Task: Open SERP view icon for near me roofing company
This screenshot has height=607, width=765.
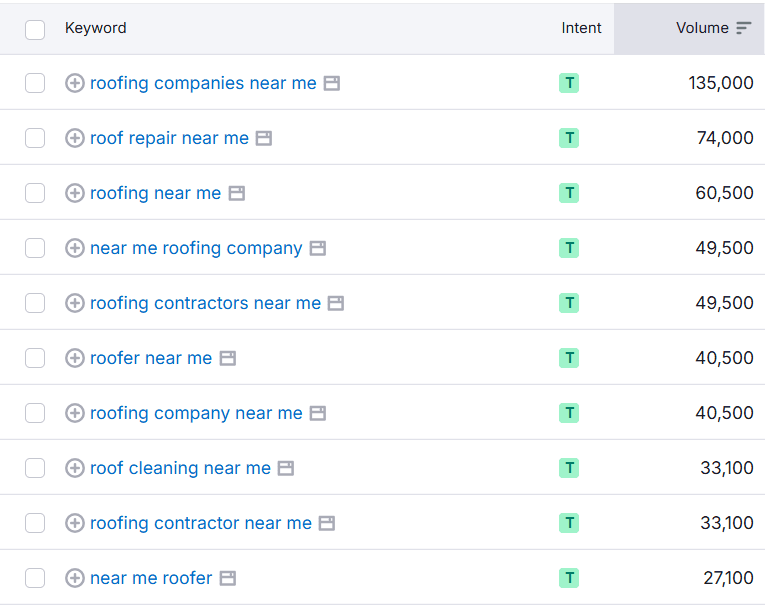Action: click(318, 248)
